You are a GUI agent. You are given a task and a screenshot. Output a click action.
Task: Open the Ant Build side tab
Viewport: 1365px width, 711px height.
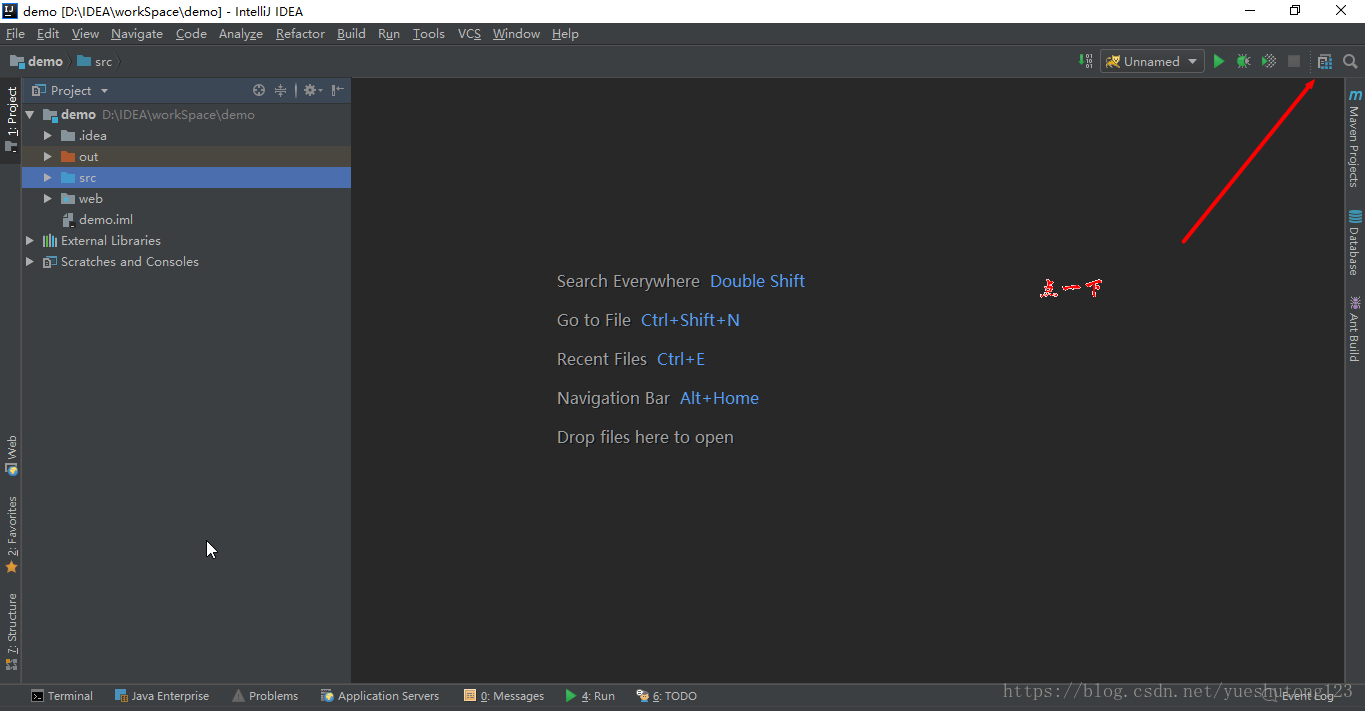coord(1355,328)
